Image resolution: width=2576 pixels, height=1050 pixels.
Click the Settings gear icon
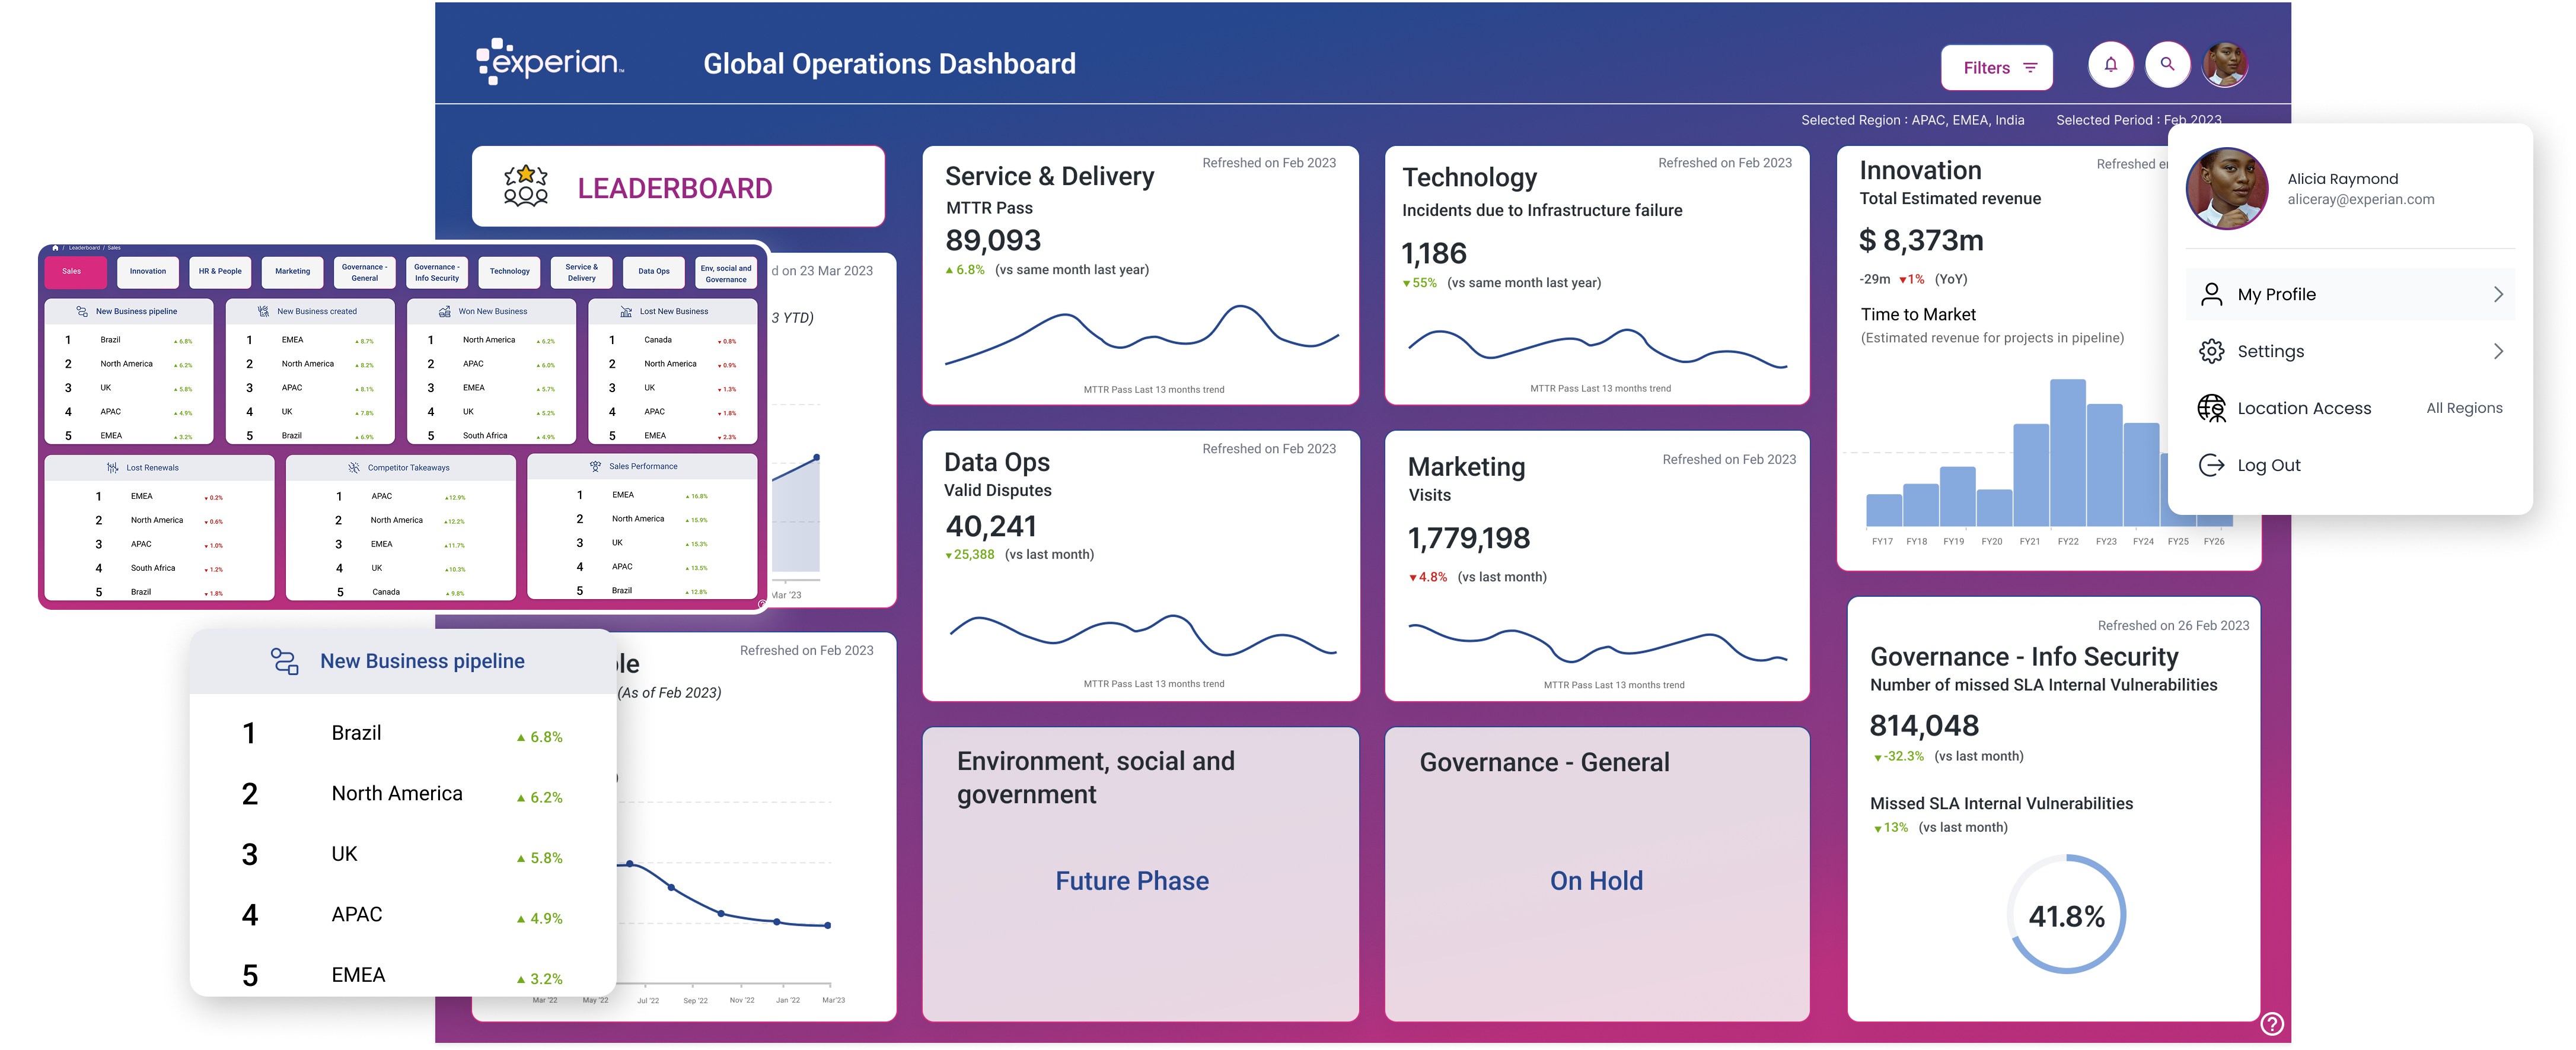click(x=2211, y=351)
